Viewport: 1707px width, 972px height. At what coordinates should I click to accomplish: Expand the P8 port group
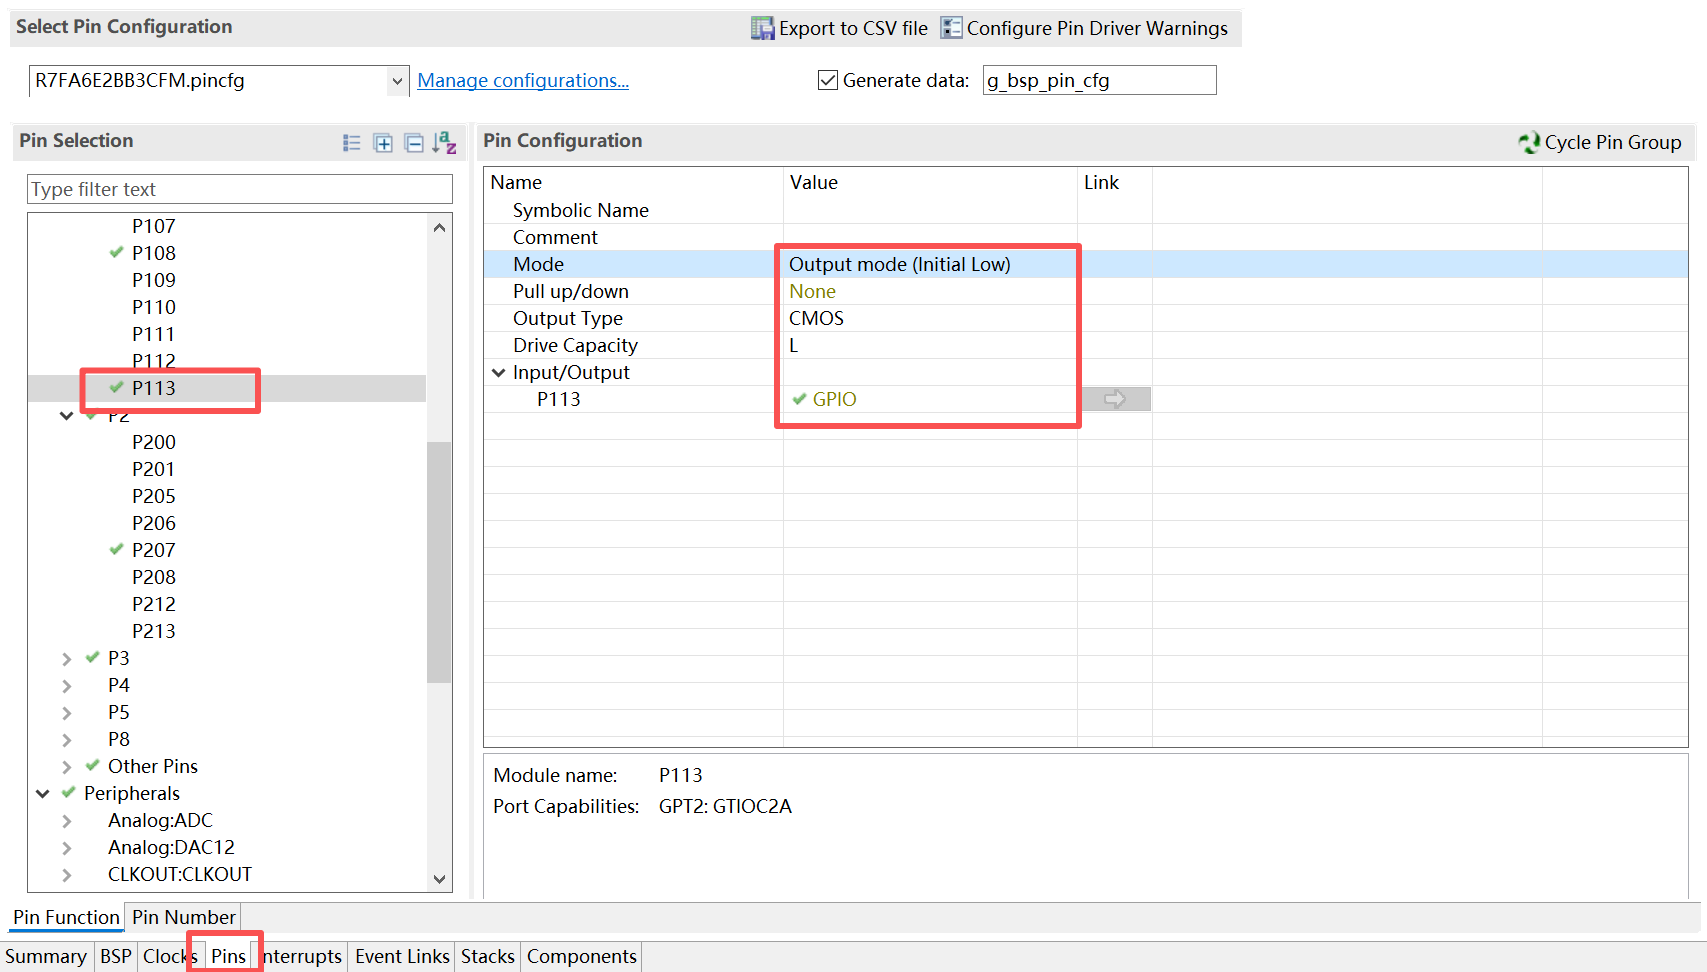point(66,740)
